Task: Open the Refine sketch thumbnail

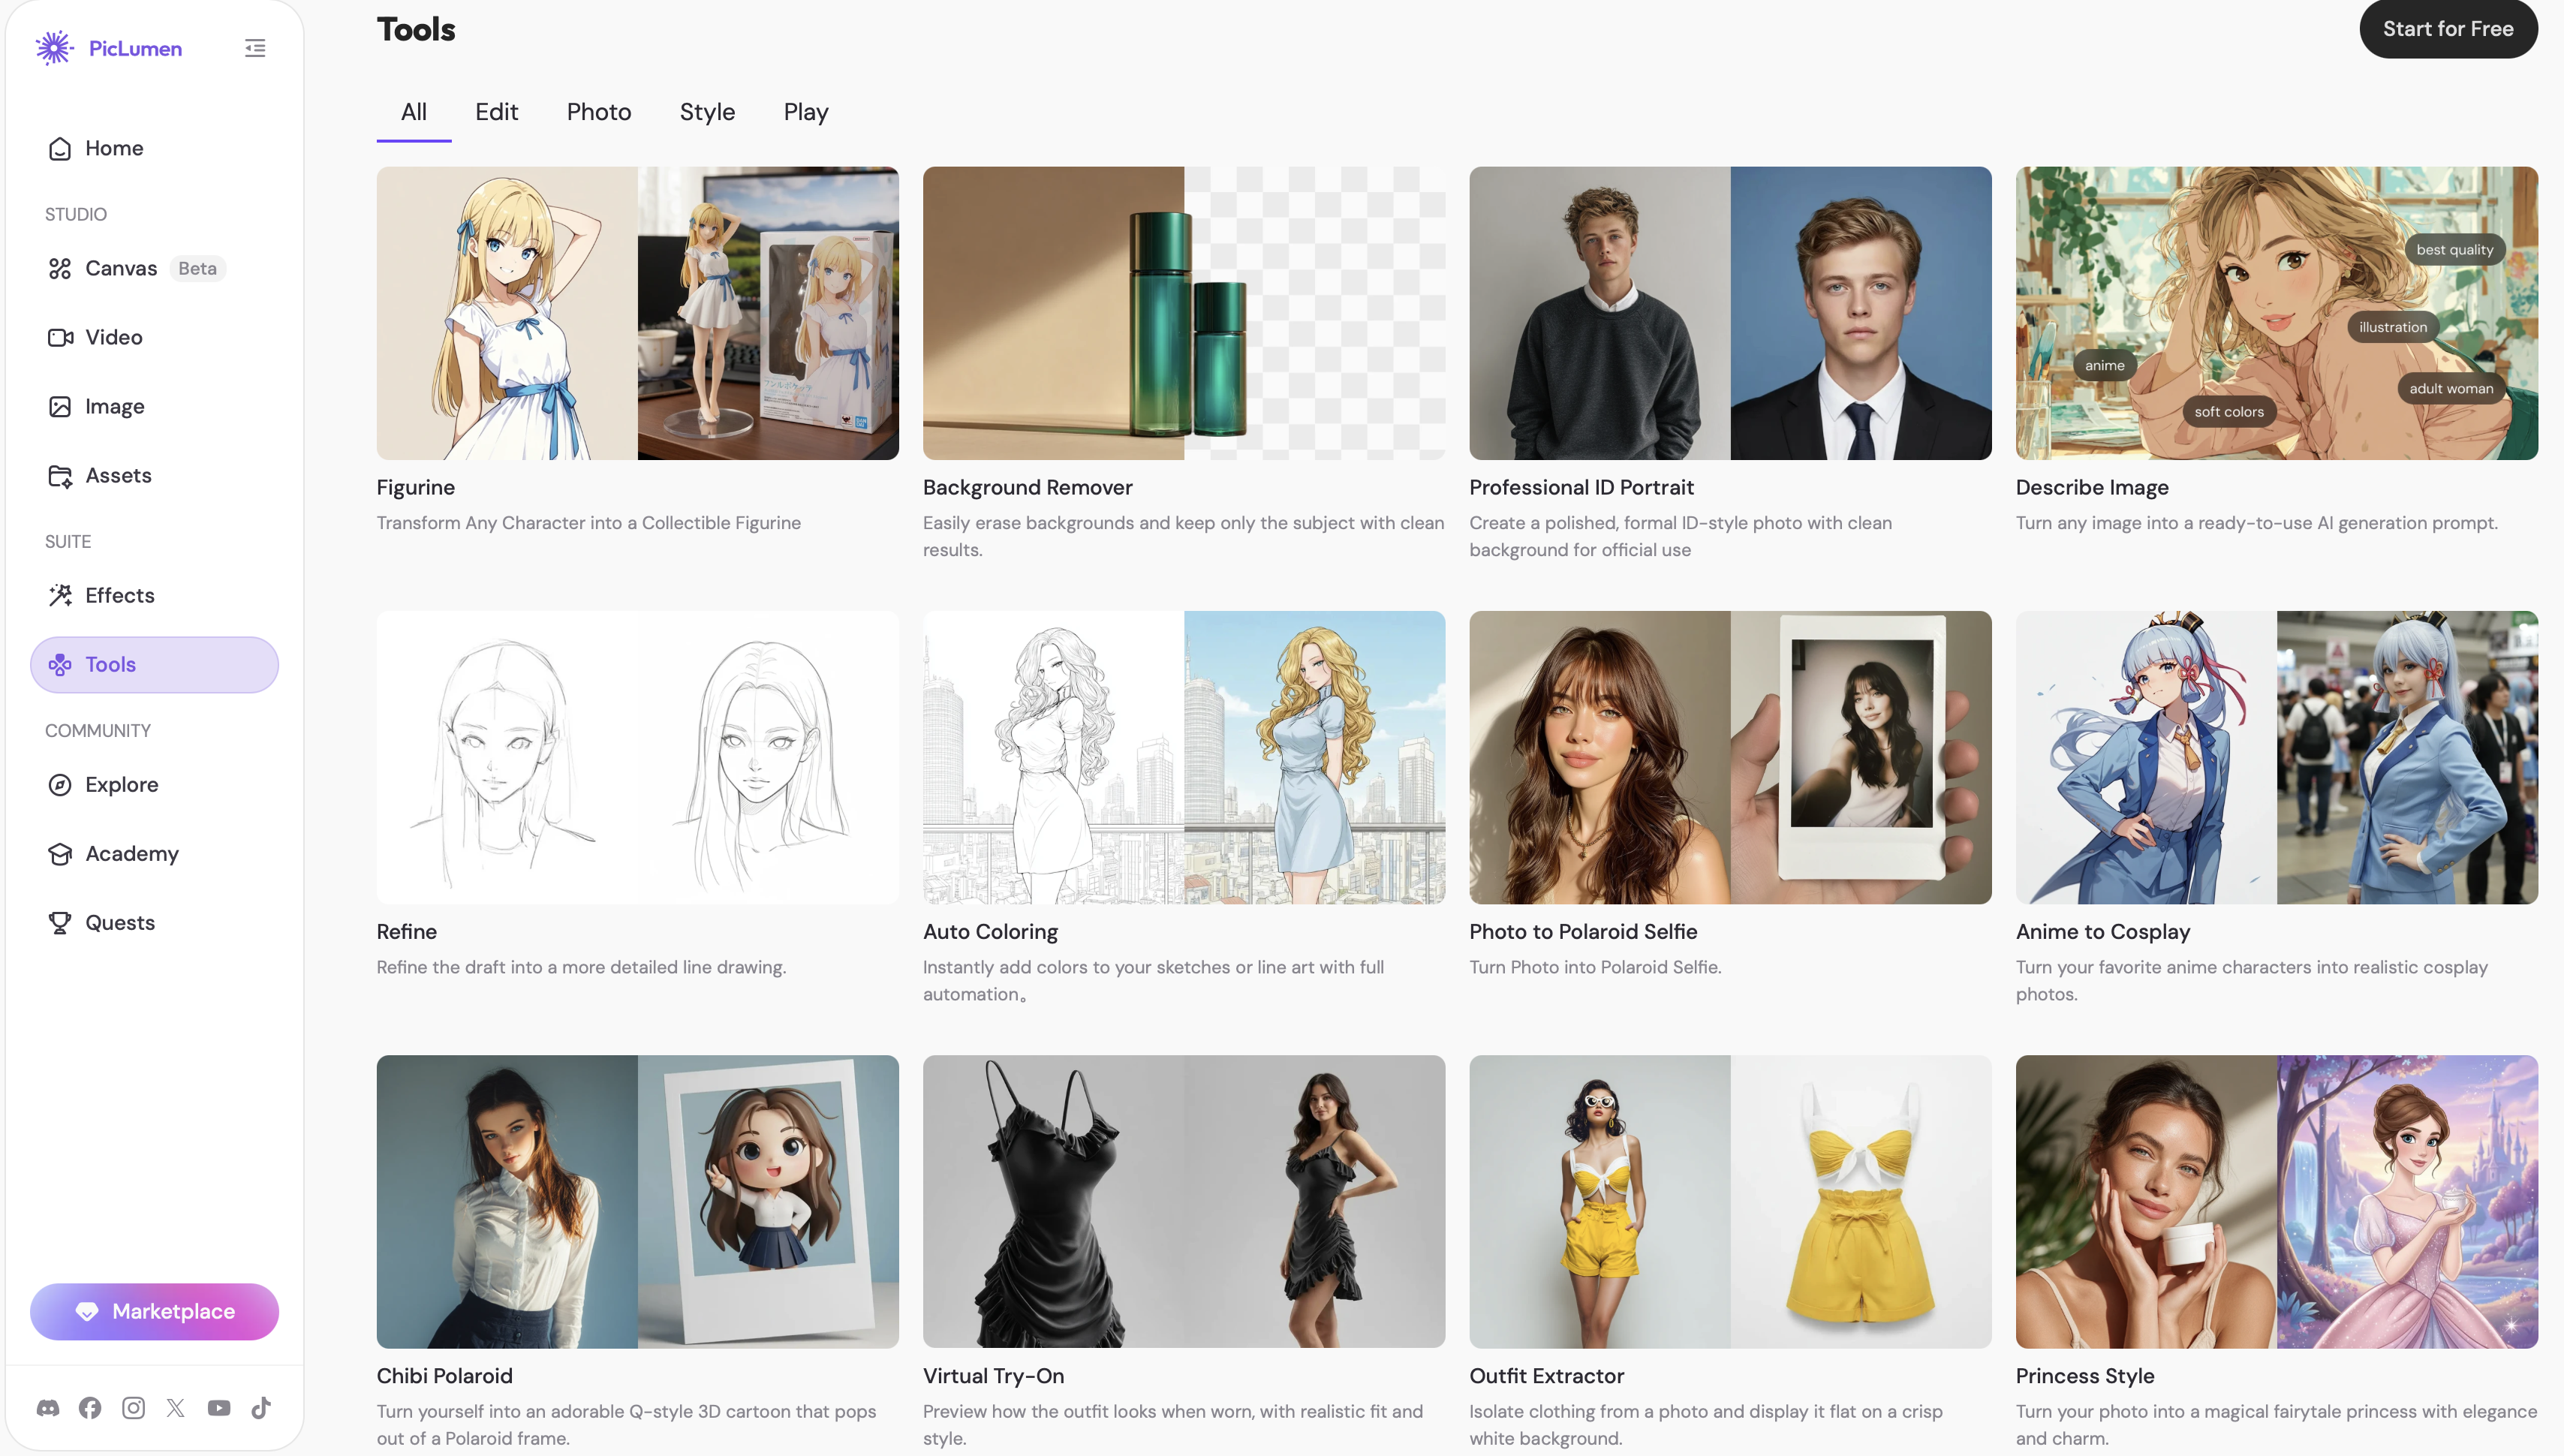Action: [x=638, y=757]
